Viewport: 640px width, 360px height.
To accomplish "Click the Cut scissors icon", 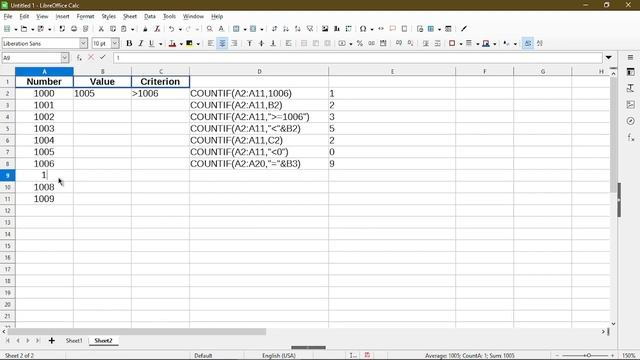I will pyautogui.click(x=101, y=29).
